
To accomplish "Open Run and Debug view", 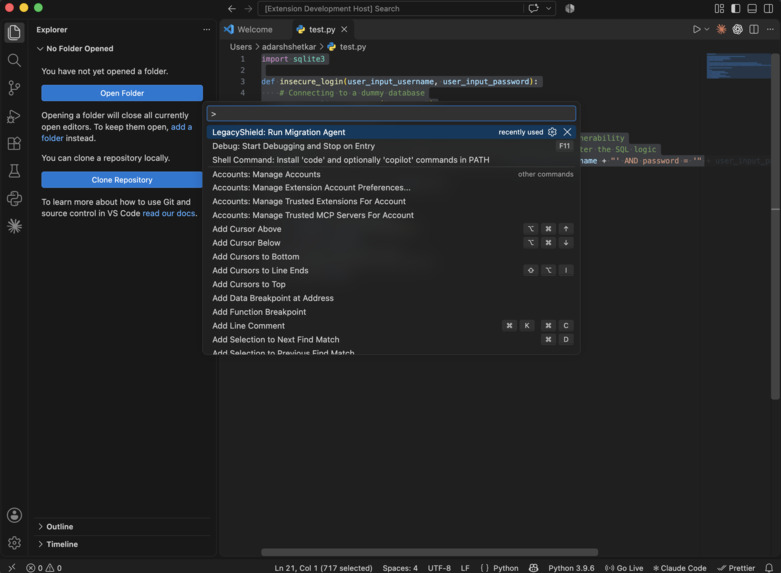I will [14, 116].
